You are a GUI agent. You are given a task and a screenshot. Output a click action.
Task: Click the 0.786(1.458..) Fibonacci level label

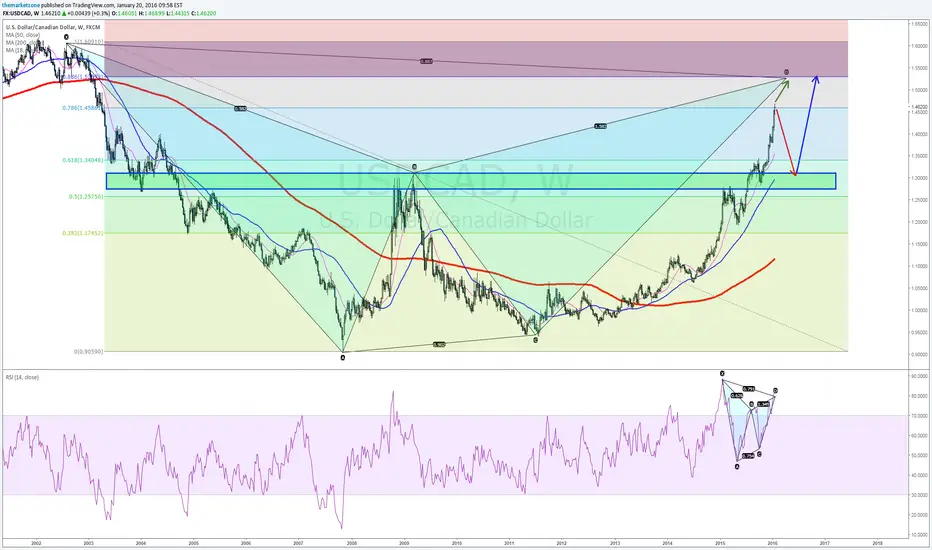point(83,108)
